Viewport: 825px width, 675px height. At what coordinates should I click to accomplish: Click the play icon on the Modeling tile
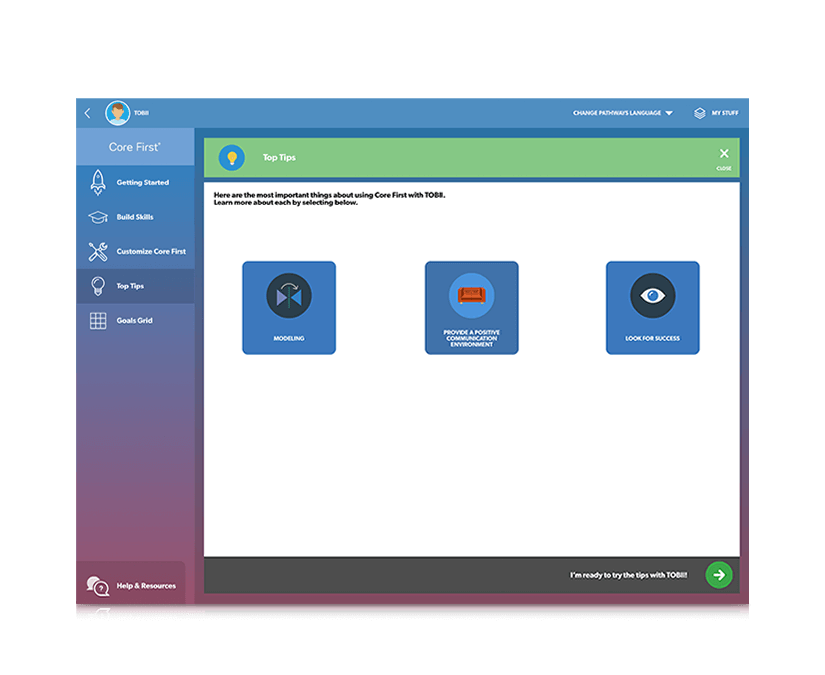(x=288, y=296)
